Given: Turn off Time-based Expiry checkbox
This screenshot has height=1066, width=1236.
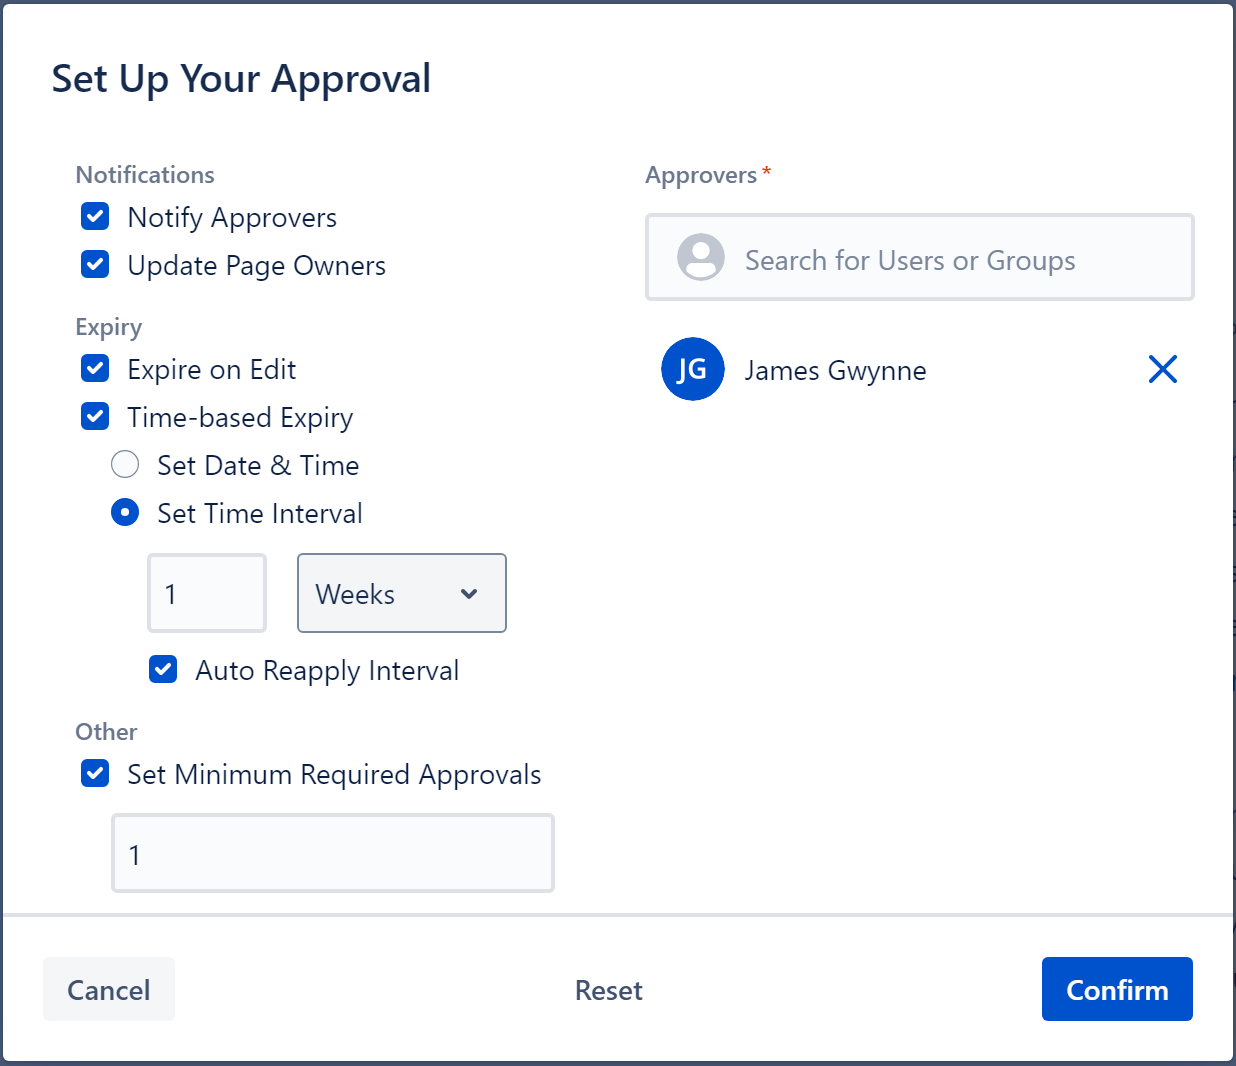Looking at the screenshot, I should point(95,417).
